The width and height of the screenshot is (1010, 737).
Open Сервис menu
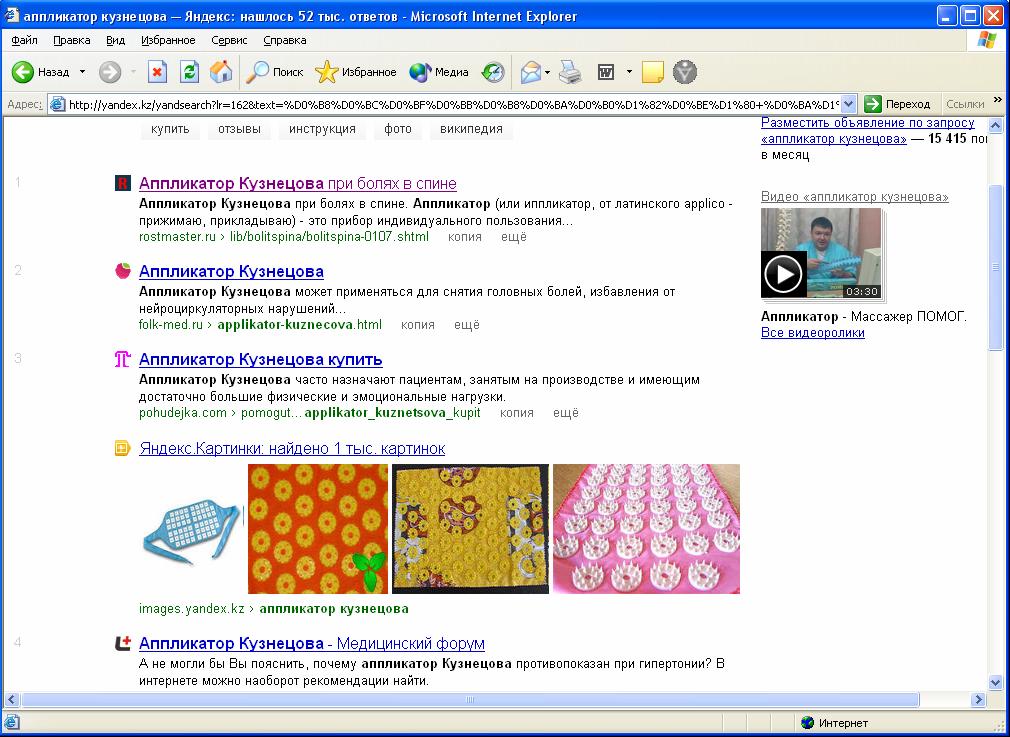point(229,40)
